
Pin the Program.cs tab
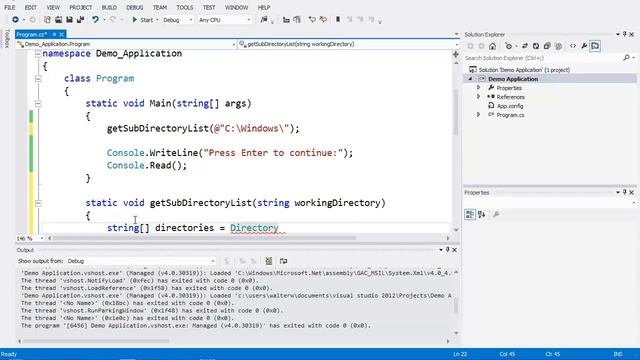[x=54, y=34]
